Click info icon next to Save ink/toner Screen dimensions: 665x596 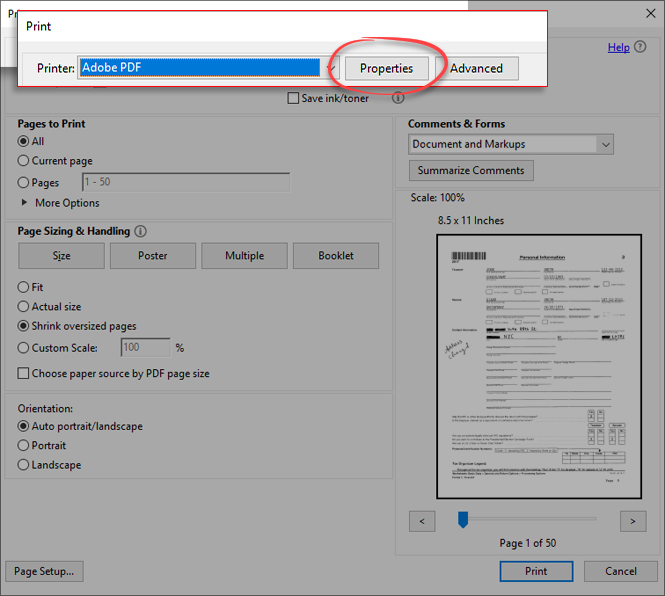click(x=398, y=98)
